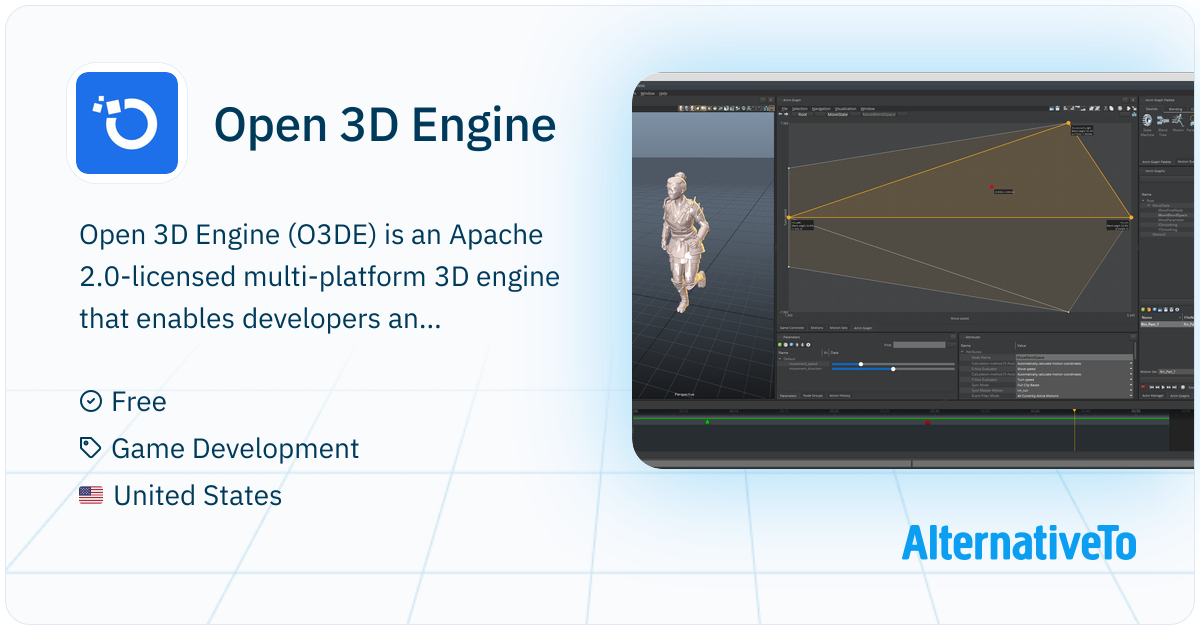Open the Node Groups tab
This screenshot has width=1200, height=630.
click(813, 396)
